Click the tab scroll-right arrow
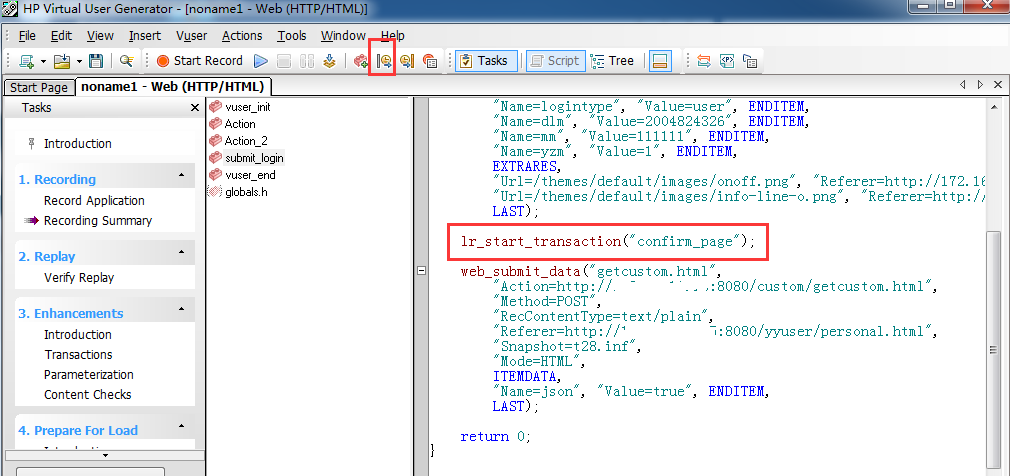 click(x=980, y=84)
